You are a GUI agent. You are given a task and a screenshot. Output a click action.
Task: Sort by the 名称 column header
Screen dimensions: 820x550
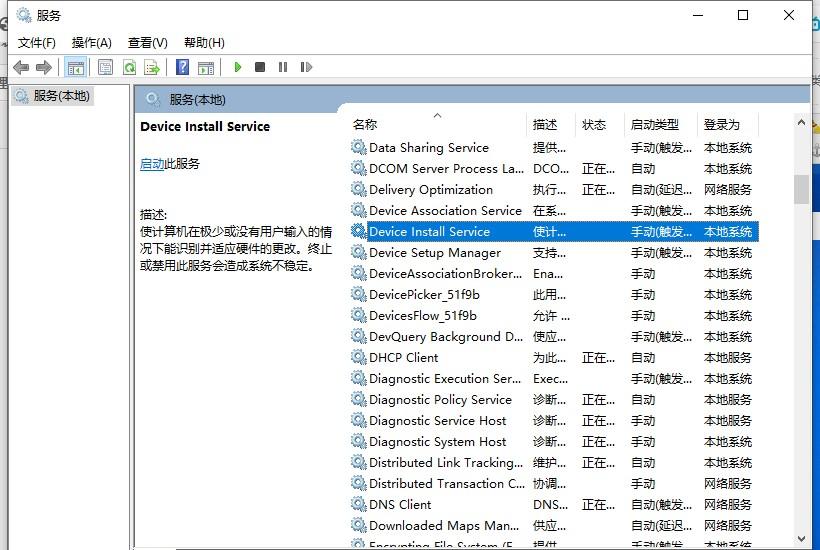(x=437, y=124)
